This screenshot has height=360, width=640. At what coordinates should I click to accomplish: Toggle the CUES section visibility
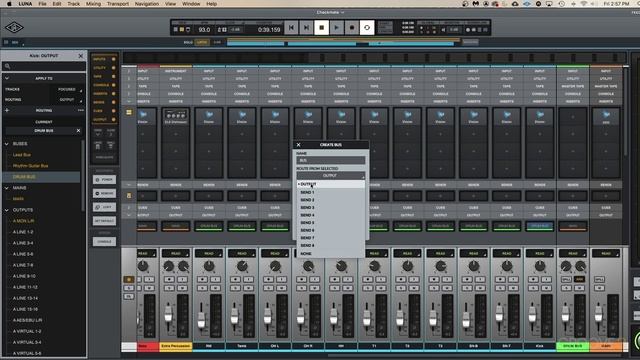click(104, 111)
